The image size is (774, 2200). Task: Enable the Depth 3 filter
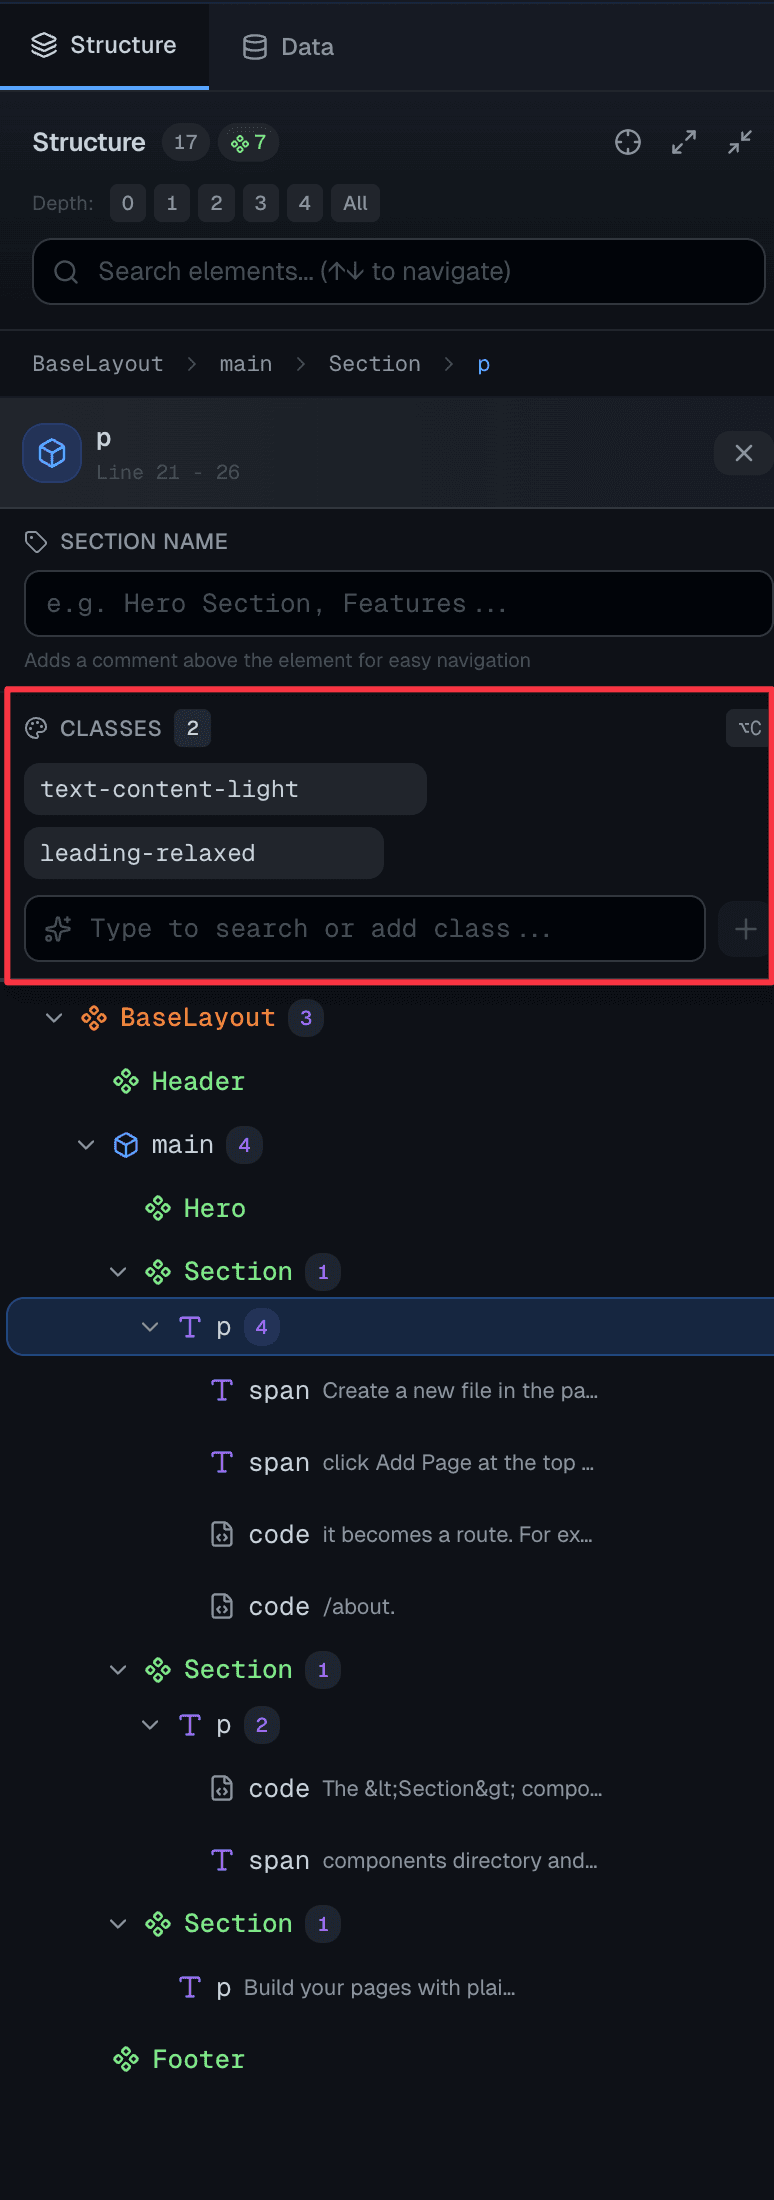click(x=261, y=203)
